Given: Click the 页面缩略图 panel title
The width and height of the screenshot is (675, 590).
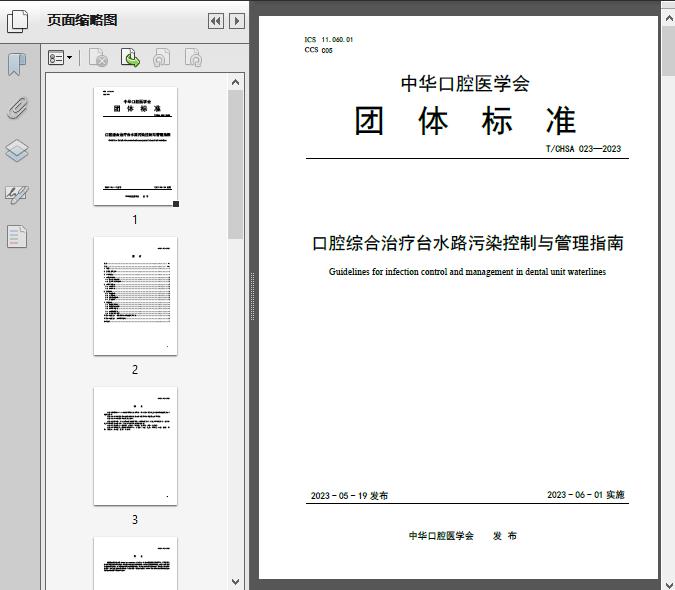Looking at the screenshot, I should tap(82, 20).
